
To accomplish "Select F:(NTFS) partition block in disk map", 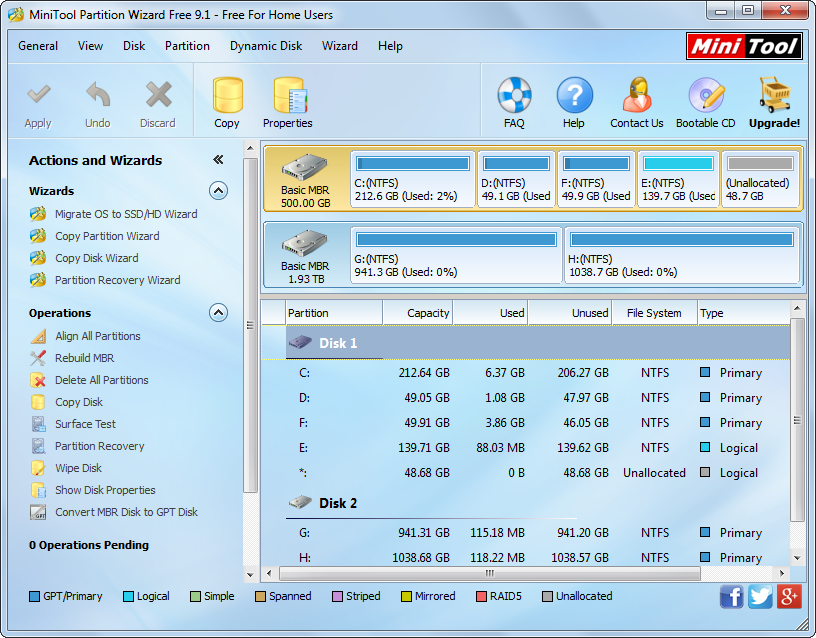I will 596,179.
